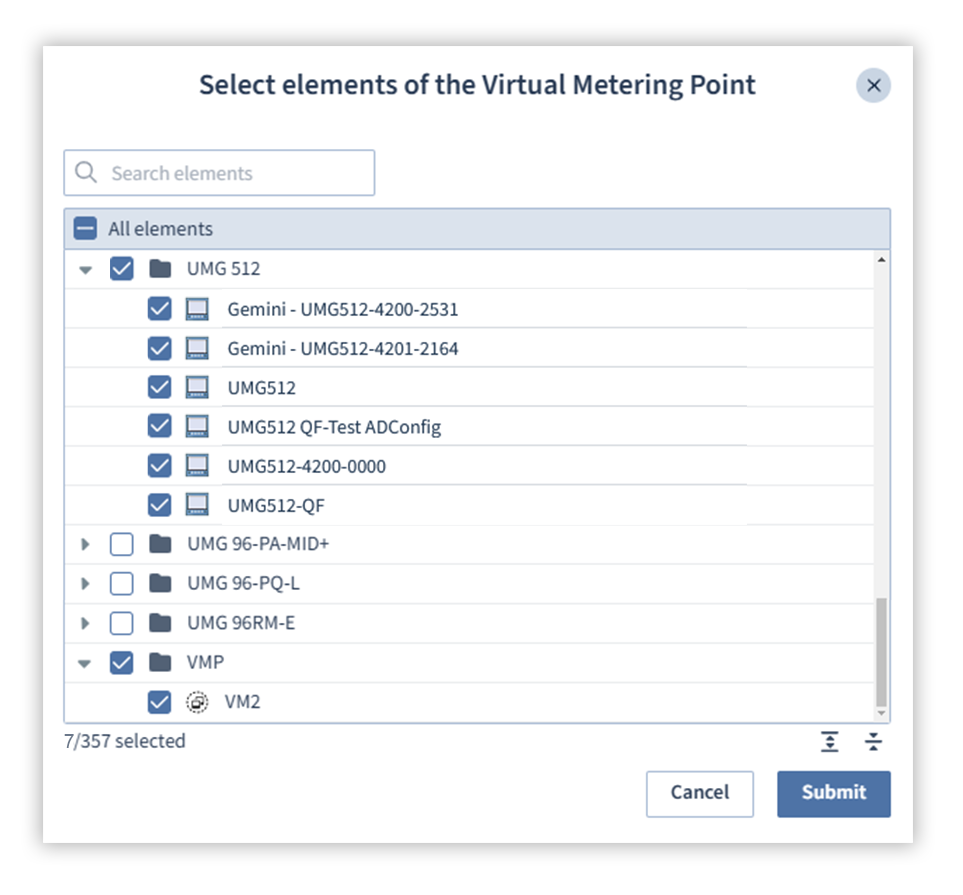Uncheck Gemini - UMG512-4200-2531 checkbox
Viewport: 963px width, 895px height.
pyautogui.click(x=159, y=309)
